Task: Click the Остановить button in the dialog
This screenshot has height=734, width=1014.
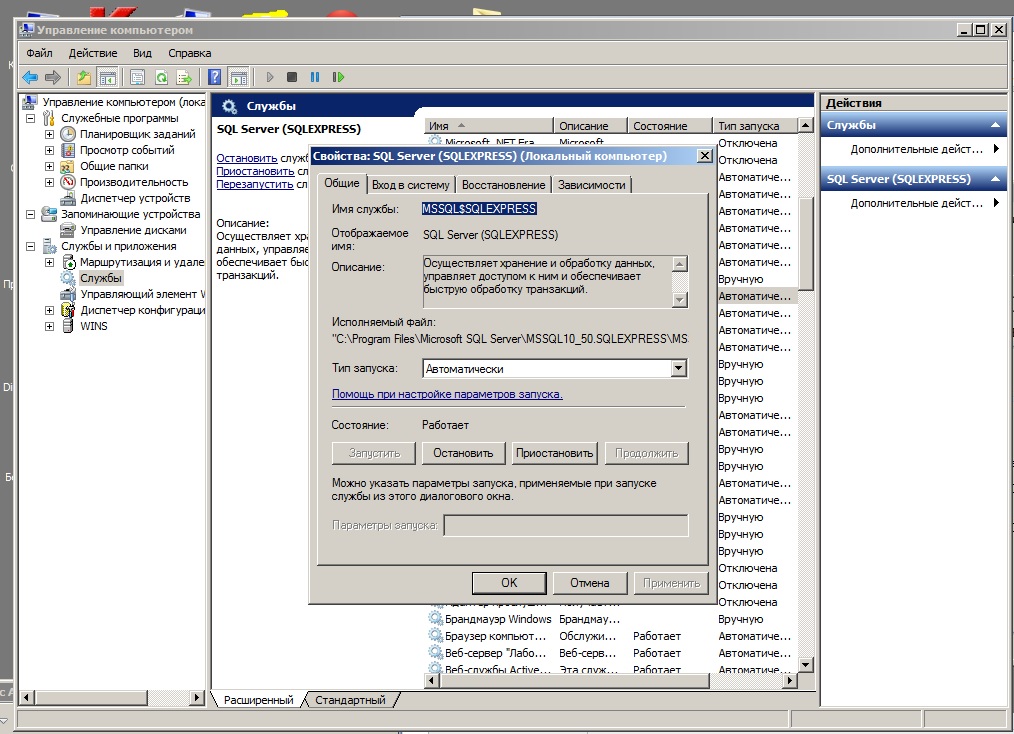Action: 463,453
